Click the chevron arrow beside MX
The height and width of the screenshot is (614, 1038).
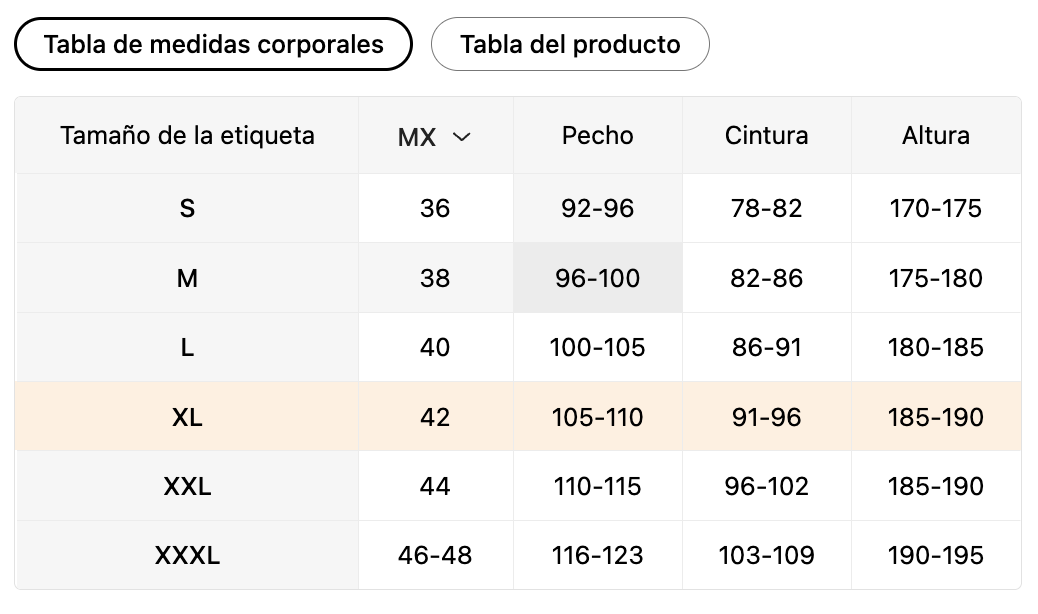[461, 137]
